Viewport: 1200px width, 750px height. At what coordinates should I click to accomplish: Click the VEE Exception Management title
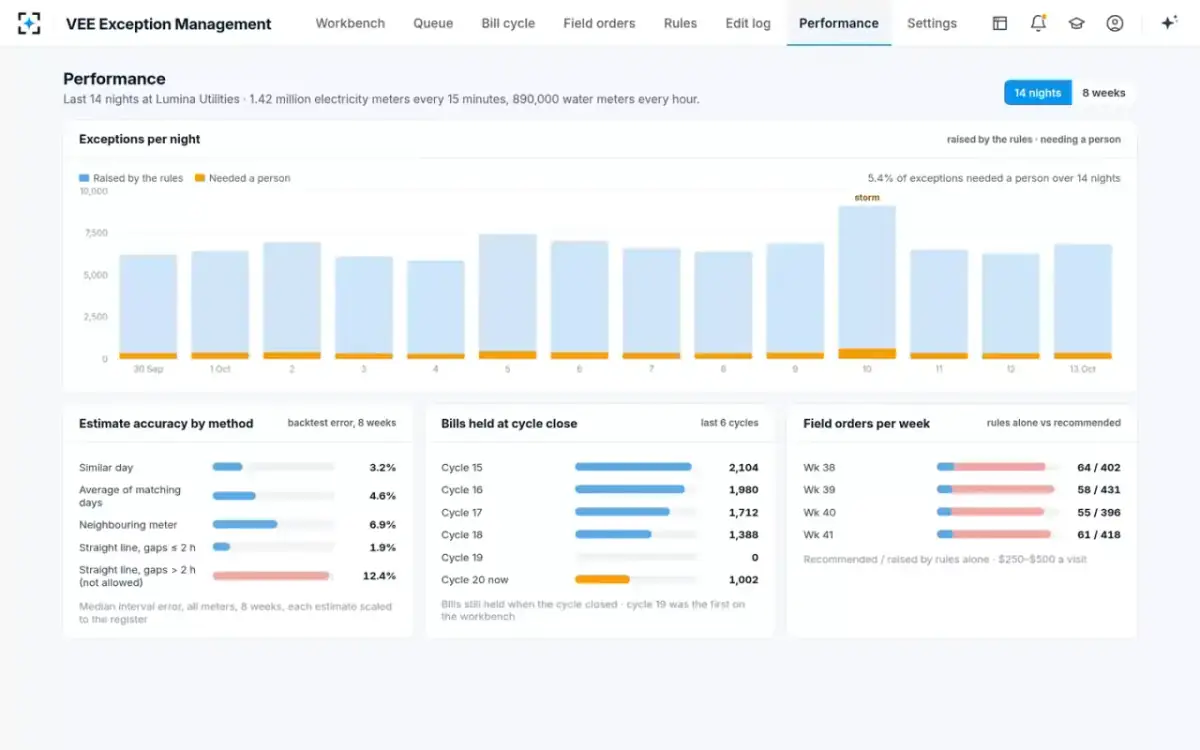(168, 24)
